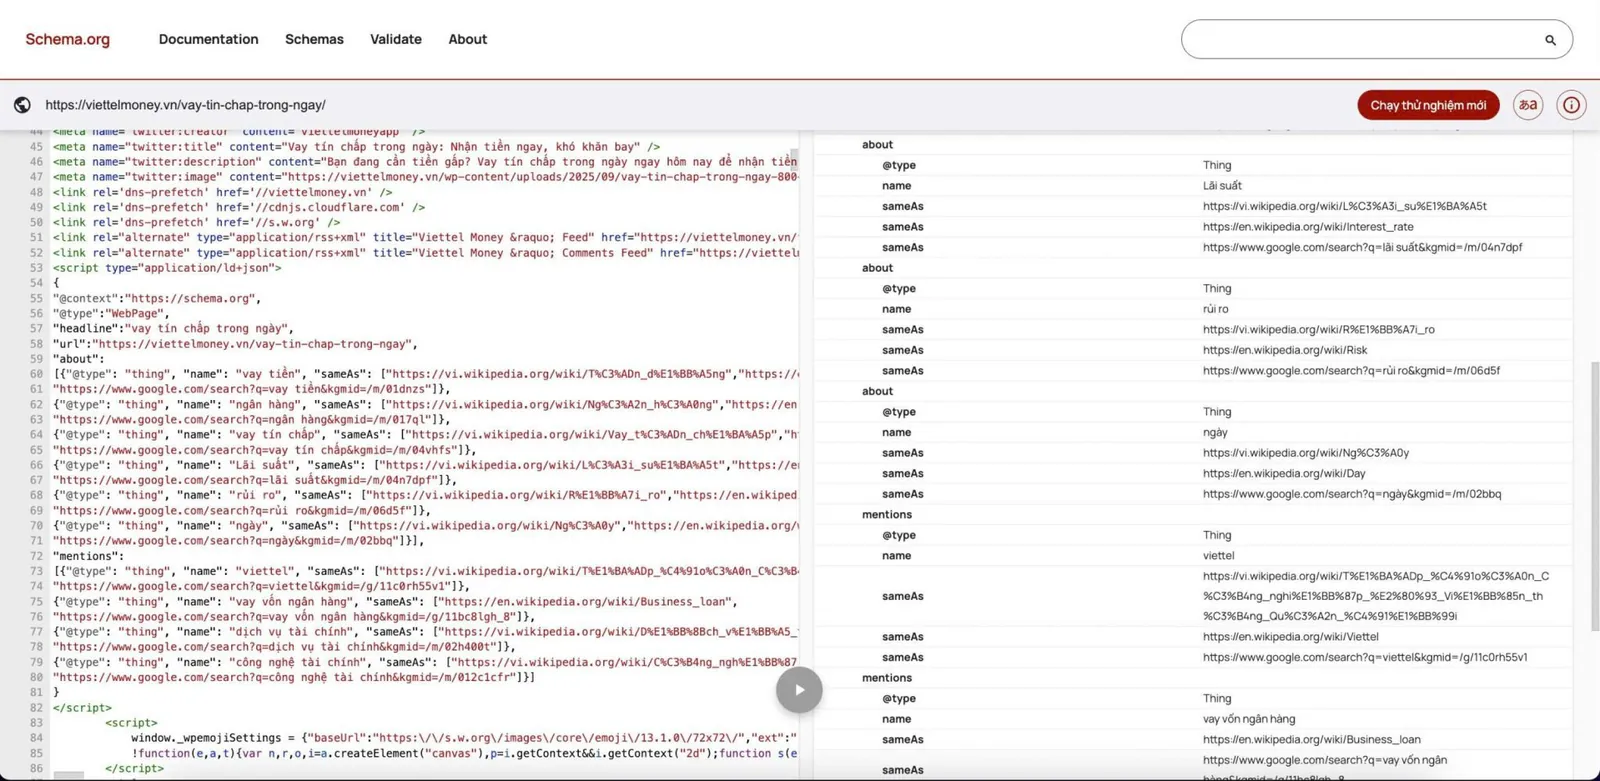
Task: Open the Documentation menu item
Action: pyautogui.click(x=208, y=39)
